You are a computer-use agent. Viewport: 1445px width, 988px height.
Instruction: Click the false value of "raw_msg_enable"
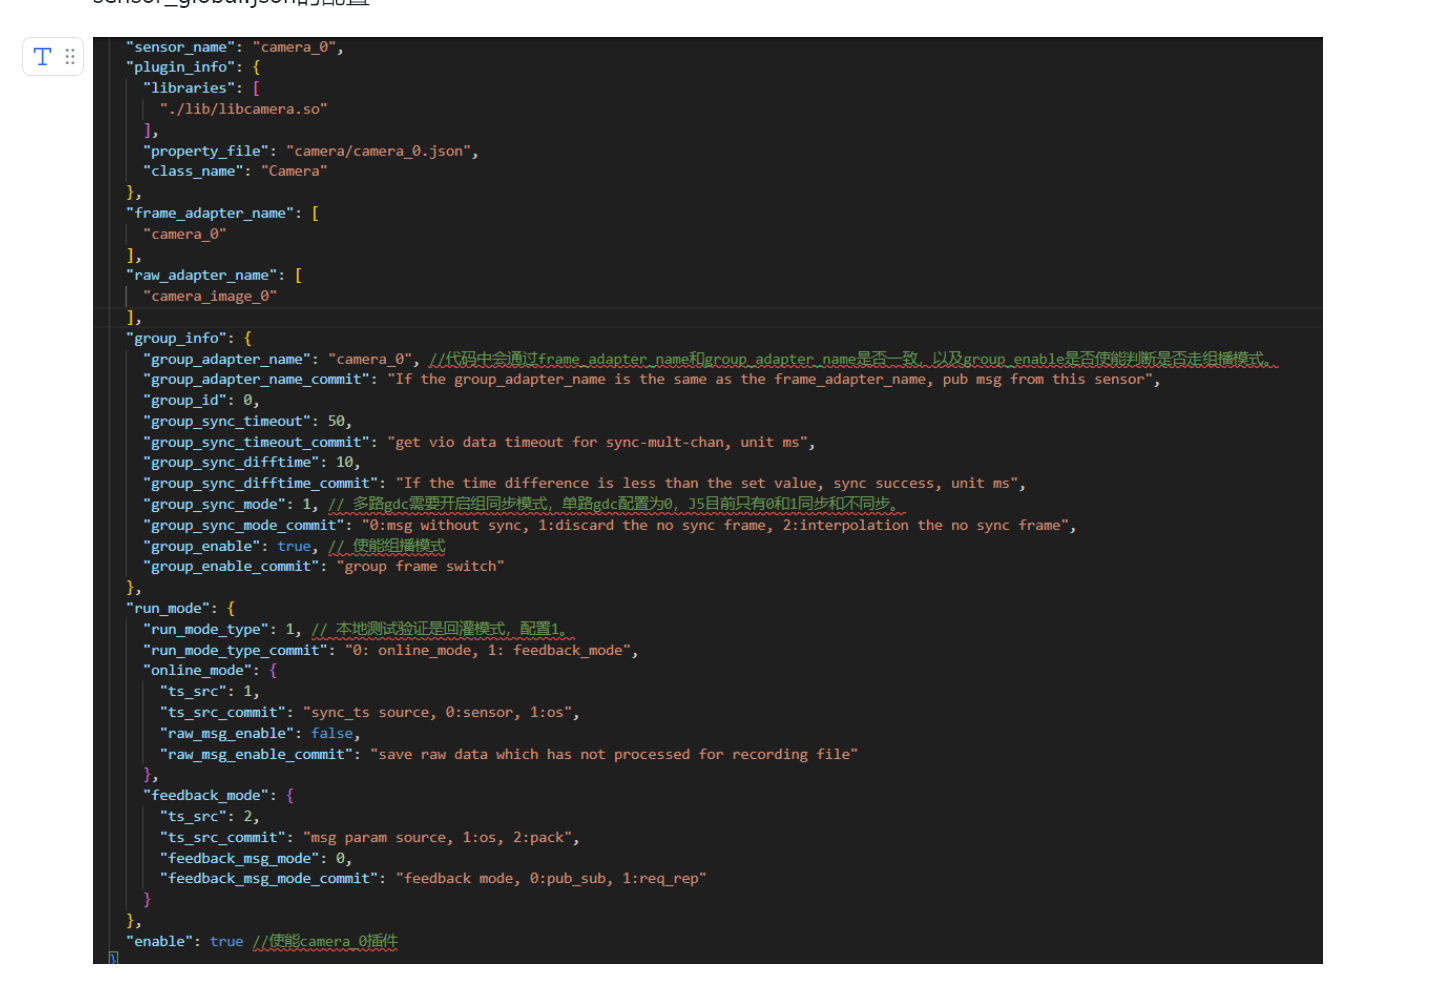[331, 733]
